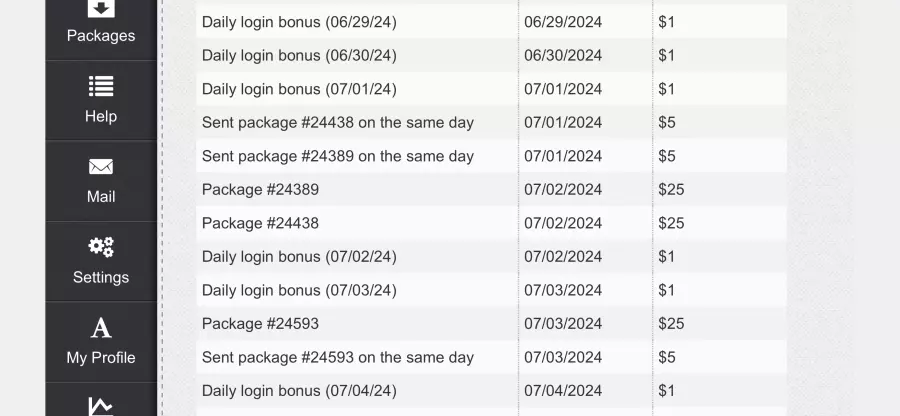900x416 pixels.
Task: Open the chart icon below My Profile
Action: [101, 406]
